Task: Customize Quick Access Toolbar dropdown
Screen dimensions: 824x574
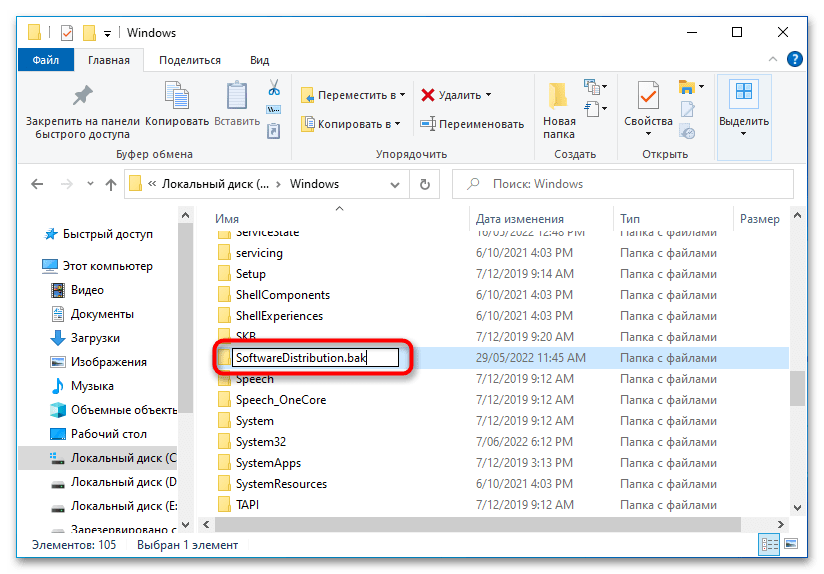Action: (x=107, y=34)
